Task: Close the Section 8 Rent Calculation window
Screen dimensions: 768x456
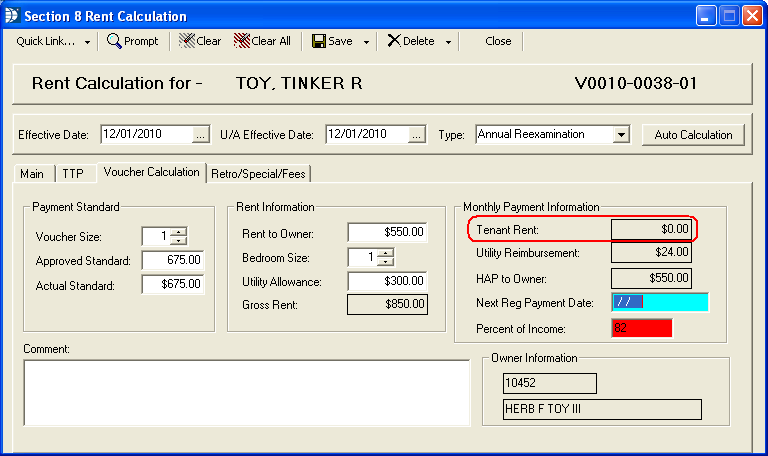Action: 752,16
